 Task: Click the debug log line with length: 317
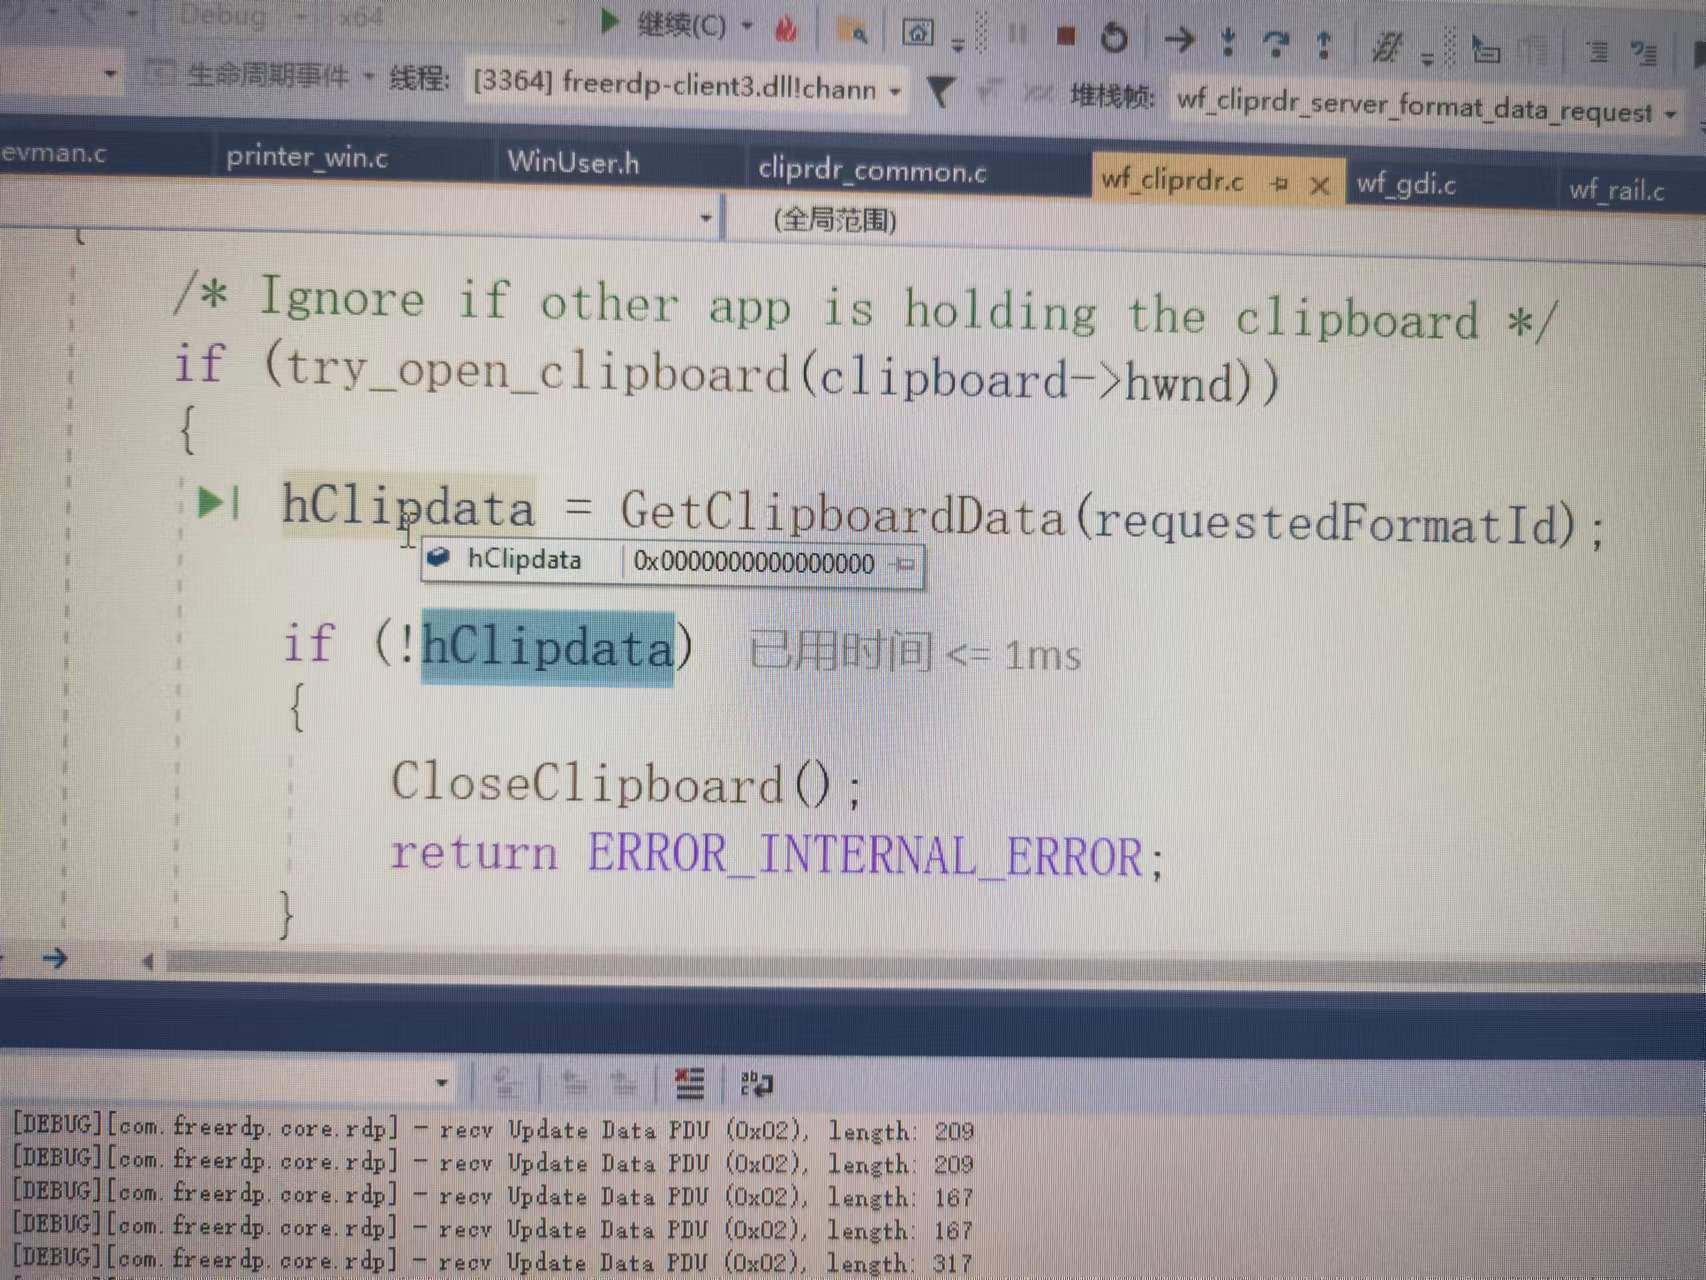coord(491,1262)
